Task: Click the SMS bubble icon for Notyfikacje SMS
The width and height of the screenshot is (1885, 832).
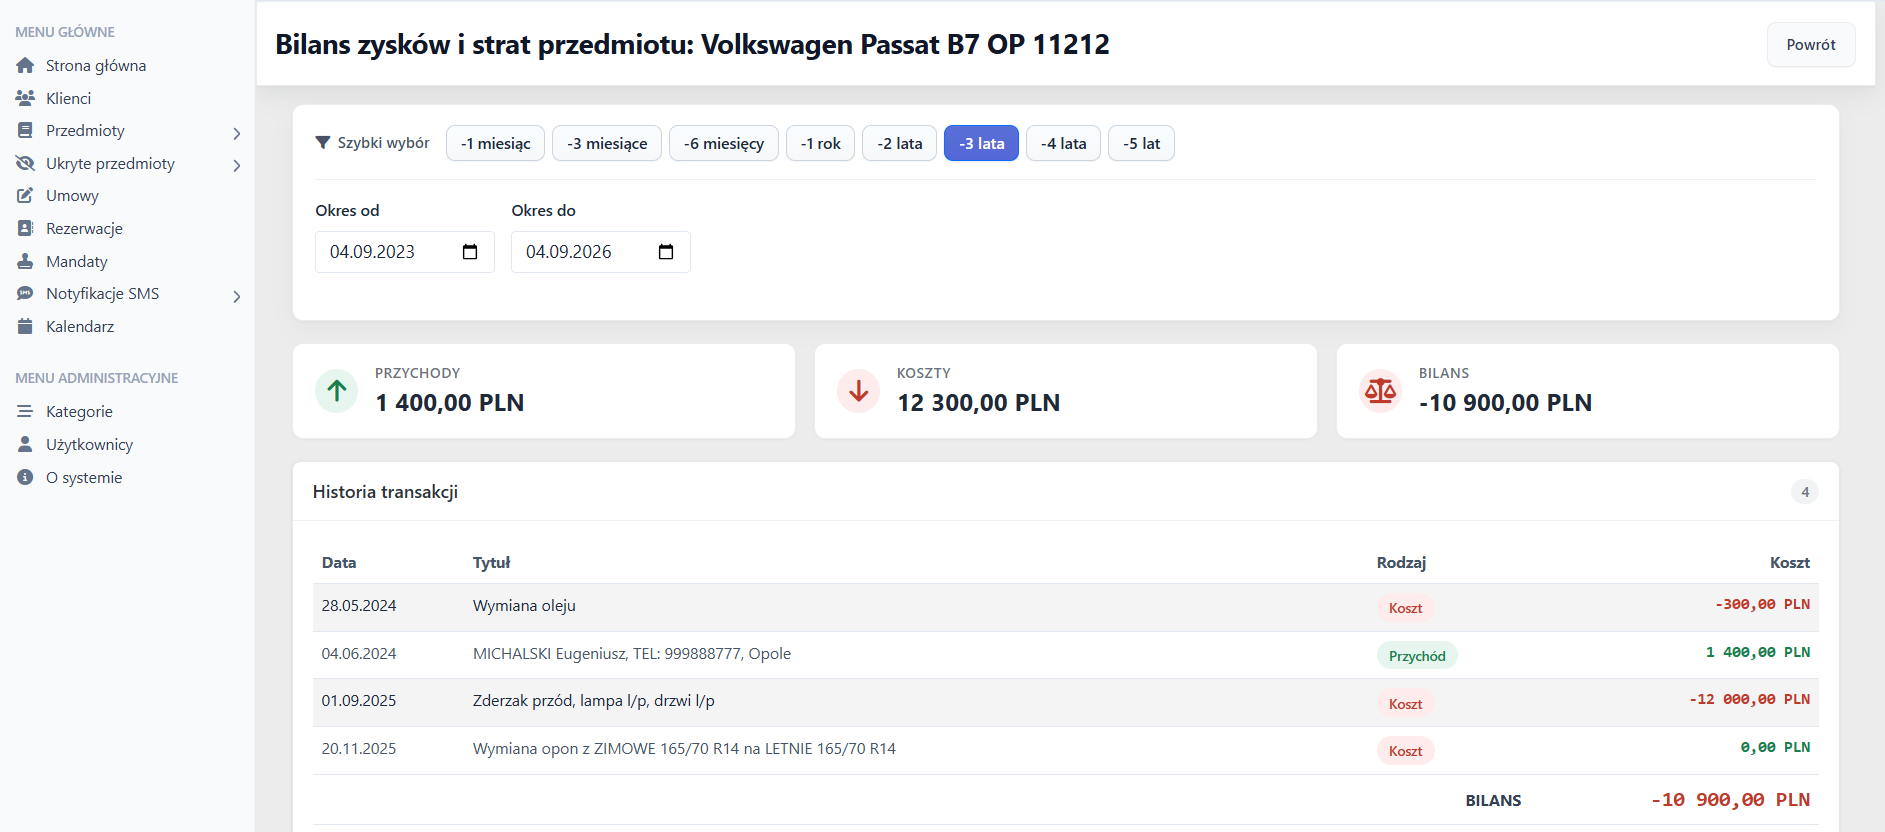Action: click(x=25, y=294)
